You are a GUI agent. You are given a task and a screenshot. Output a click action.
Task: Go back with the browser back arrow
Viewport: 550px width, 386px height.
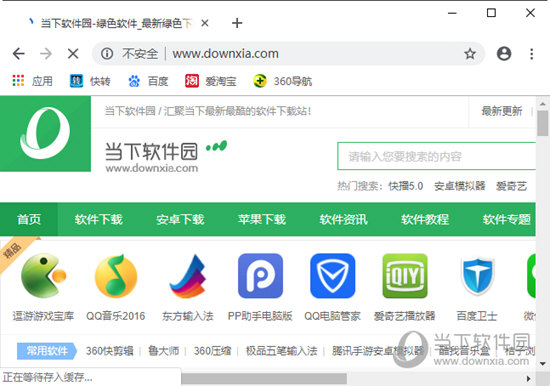pos(19,54)
